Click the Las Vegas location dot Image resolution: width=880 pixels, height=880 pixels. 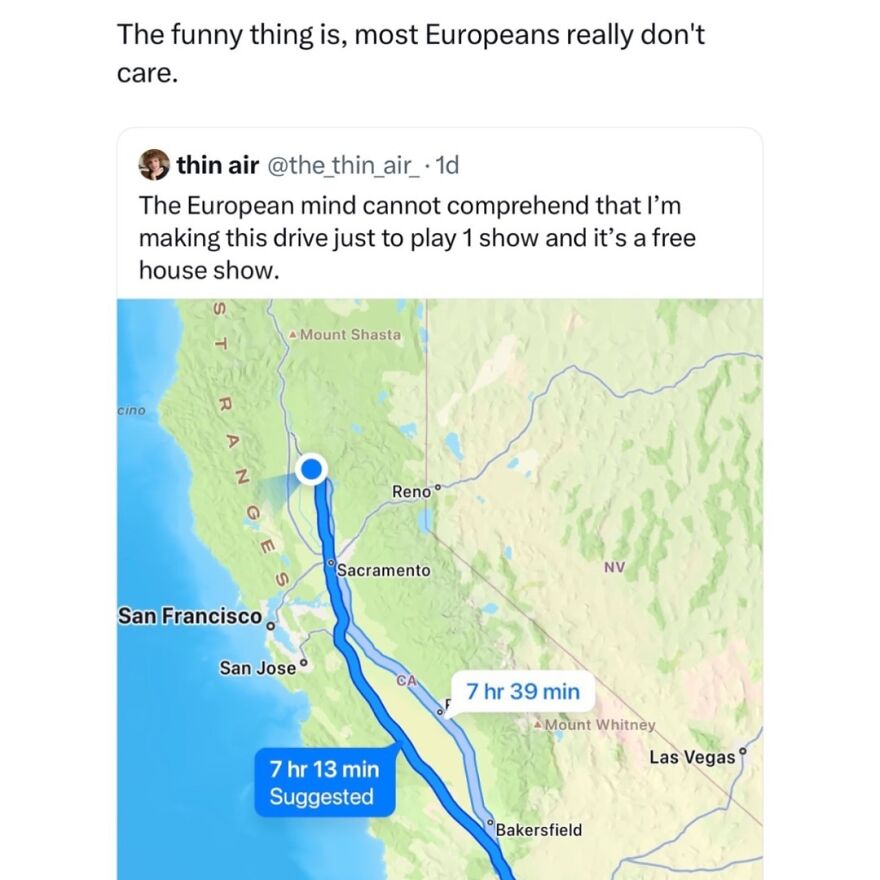[741, 752]
